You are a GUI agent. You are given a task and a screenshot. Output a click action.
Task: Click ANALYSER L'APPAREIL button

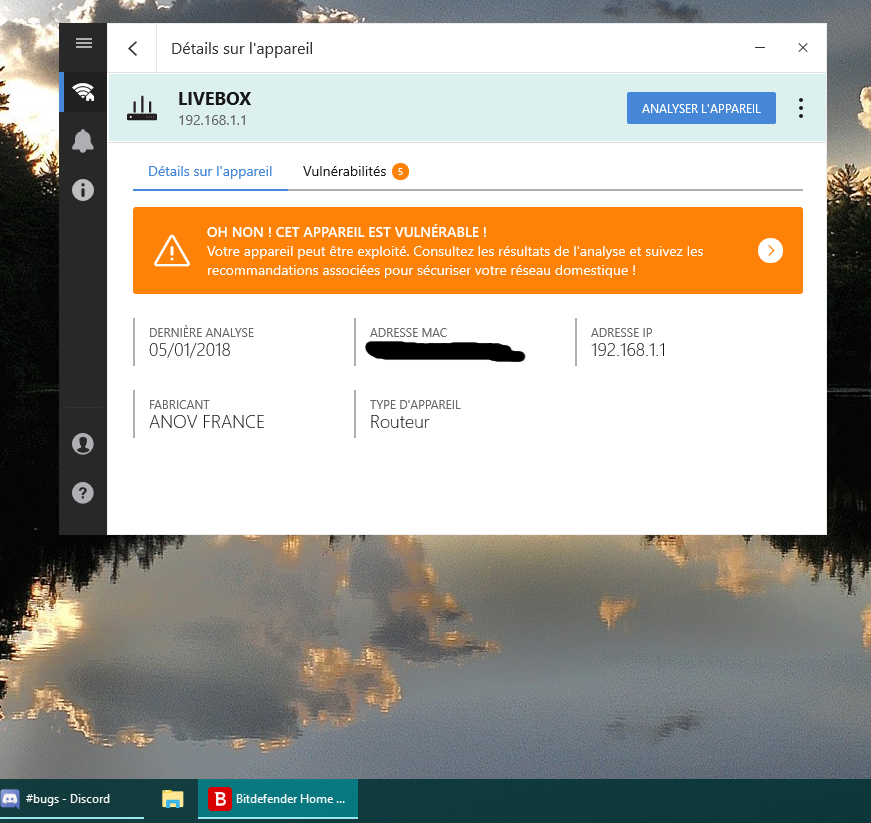[701, 108]
